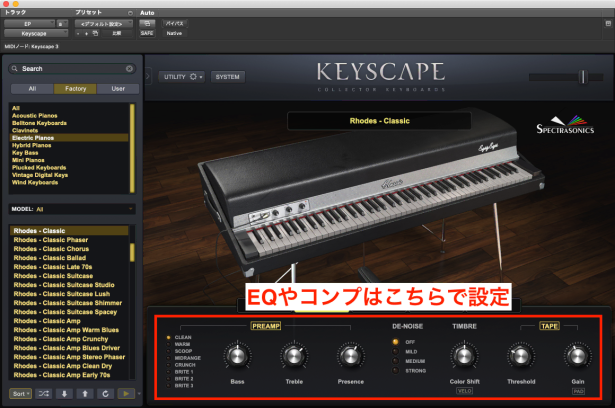Toggle the PAD switch under Gain
The width and height of the screenshot is (615, 408).
point(578,391)
